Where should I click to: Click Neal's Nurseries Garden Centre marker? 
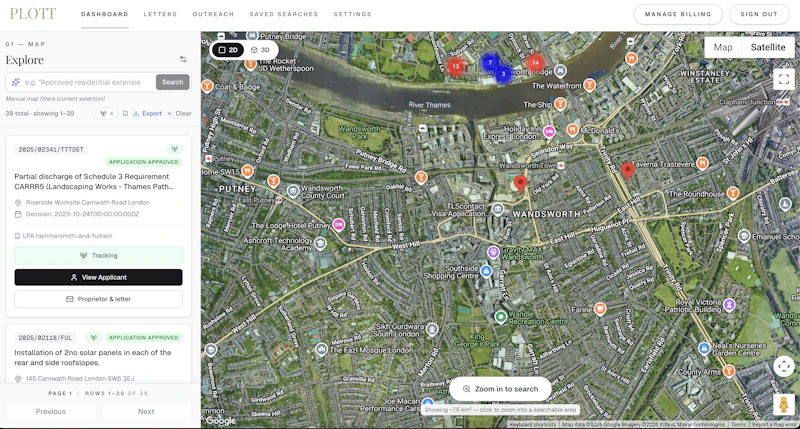[704, 348]
